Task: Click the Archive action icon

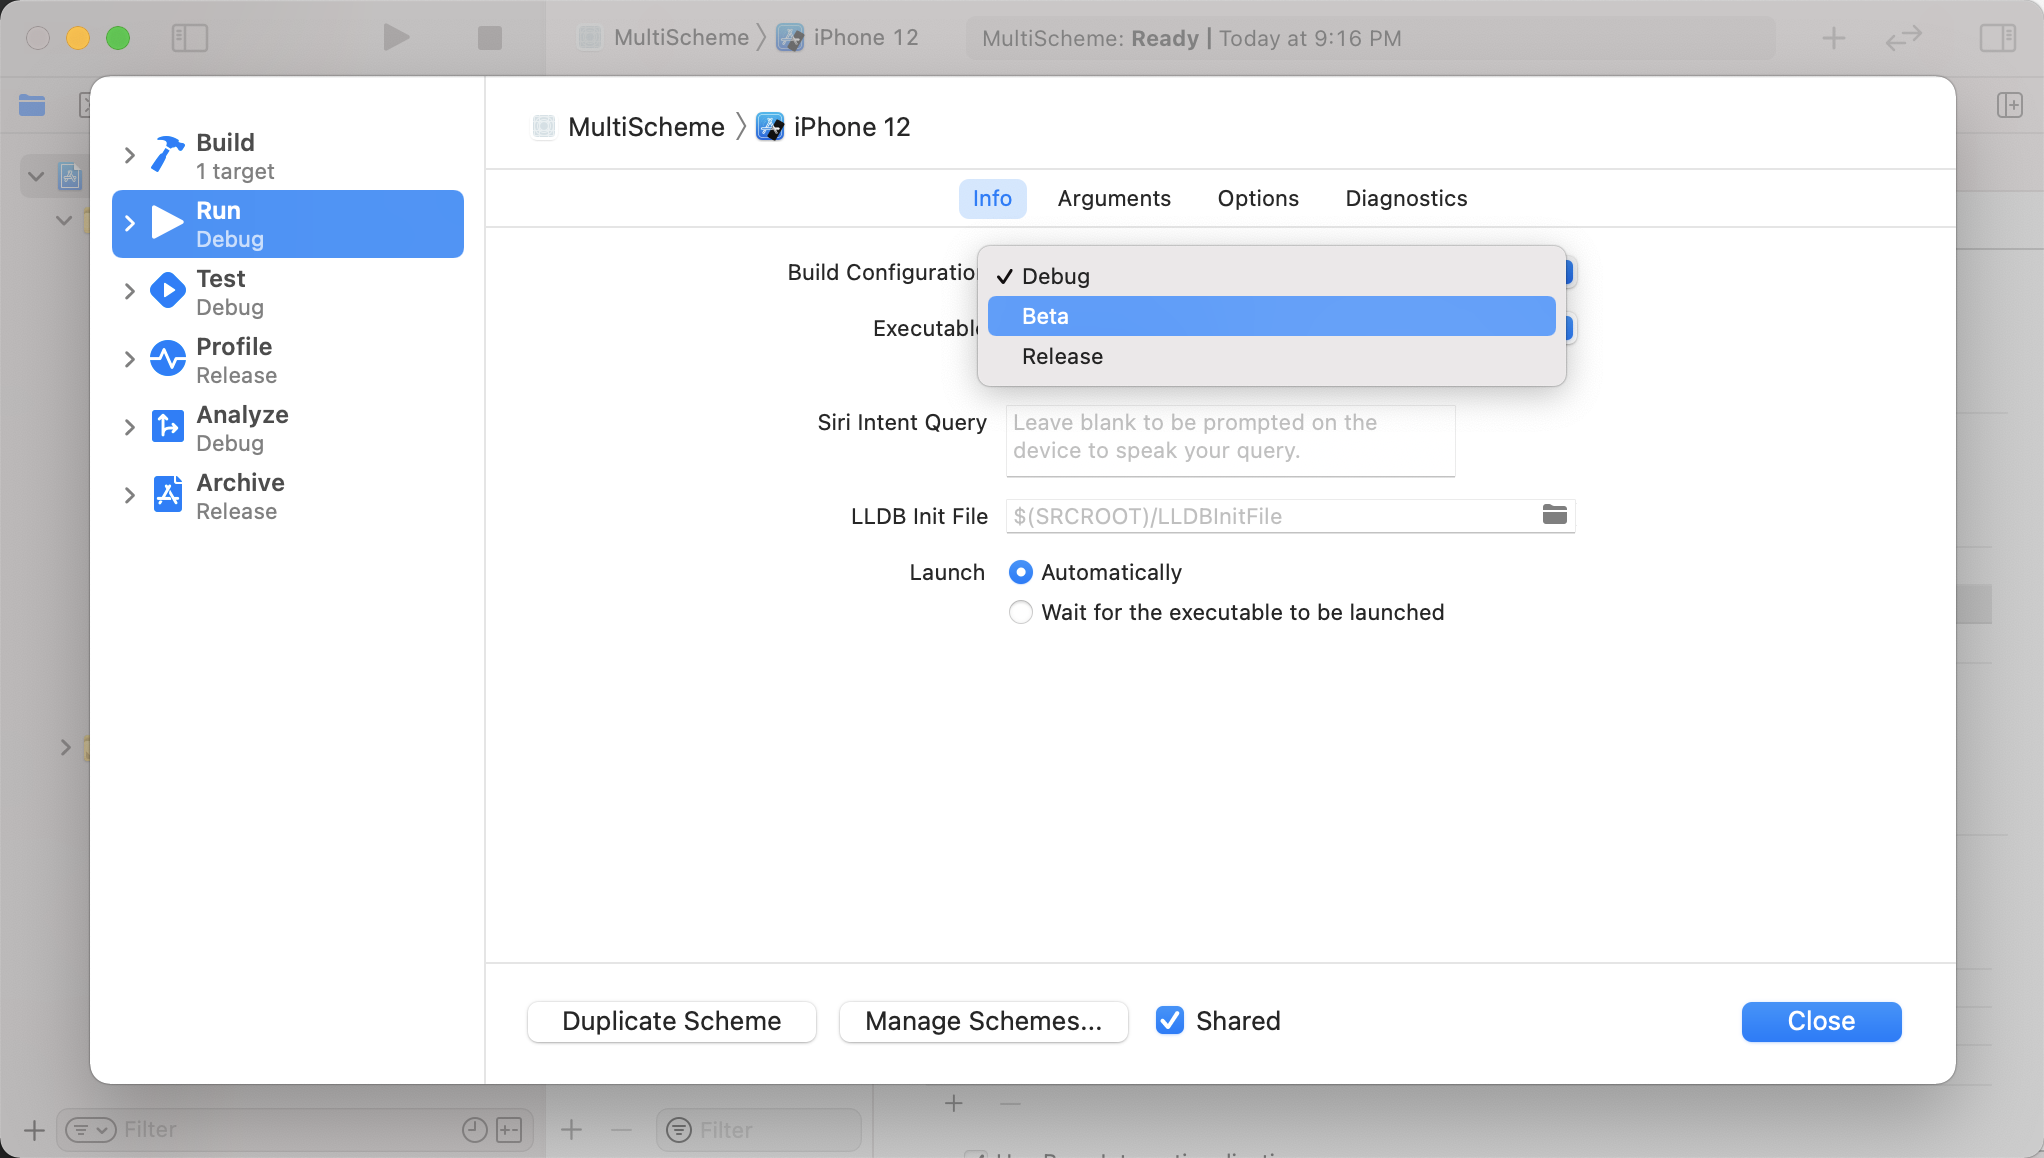Action: tap(167, 495)
